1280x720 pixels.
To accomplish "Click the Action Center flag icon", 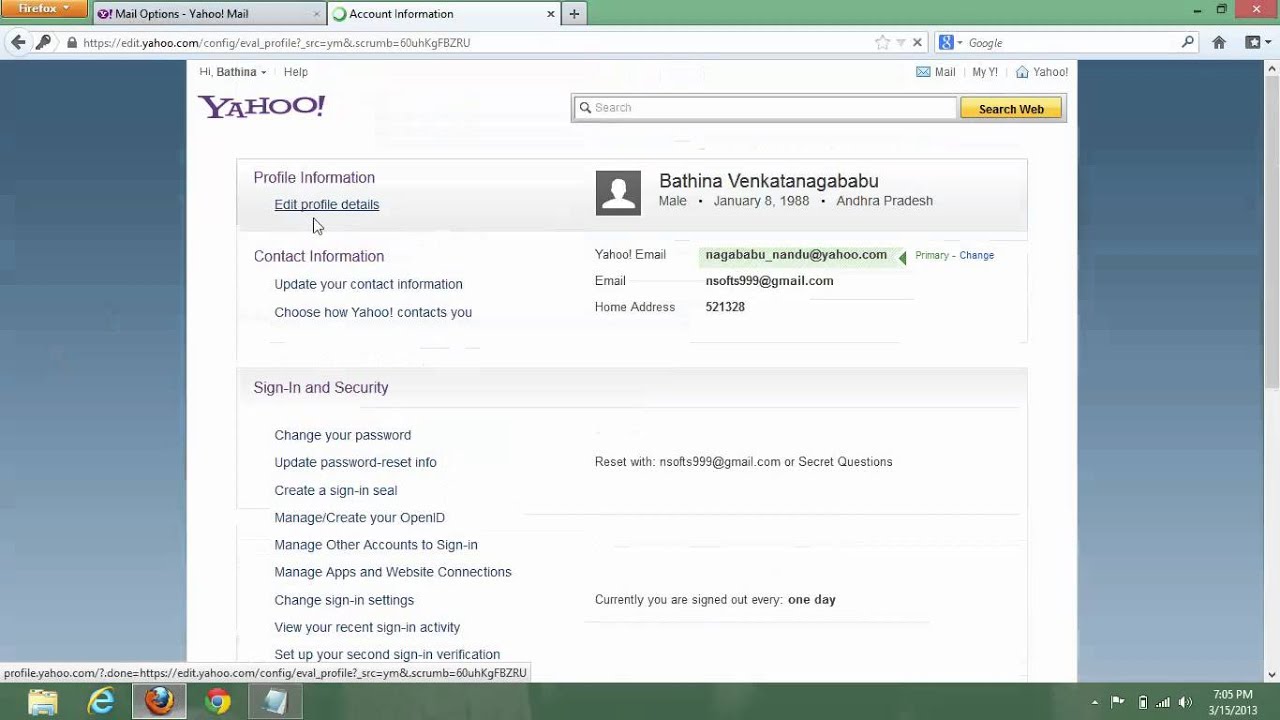I will (1118, 702).
